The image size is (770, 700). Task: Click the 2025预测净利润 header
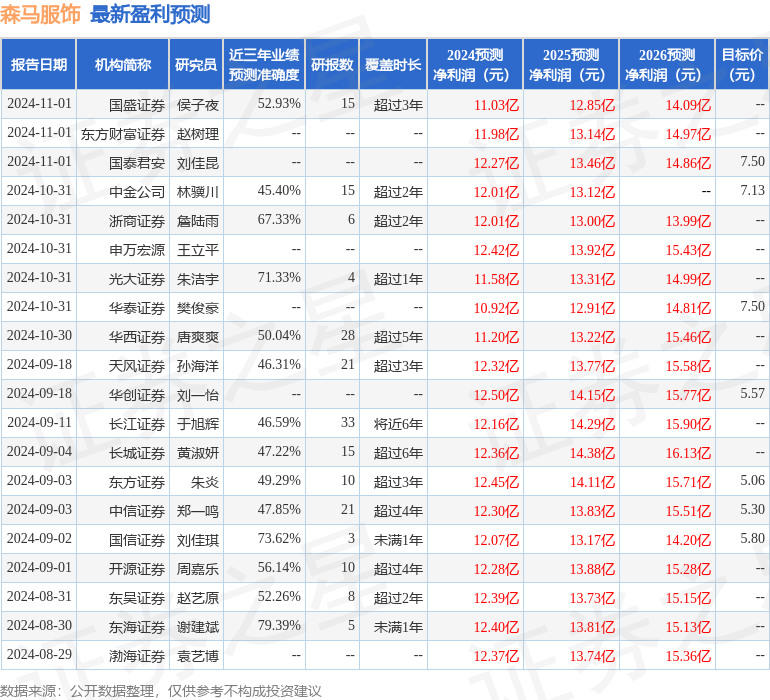pyautogui.click(x=571, y=64)
